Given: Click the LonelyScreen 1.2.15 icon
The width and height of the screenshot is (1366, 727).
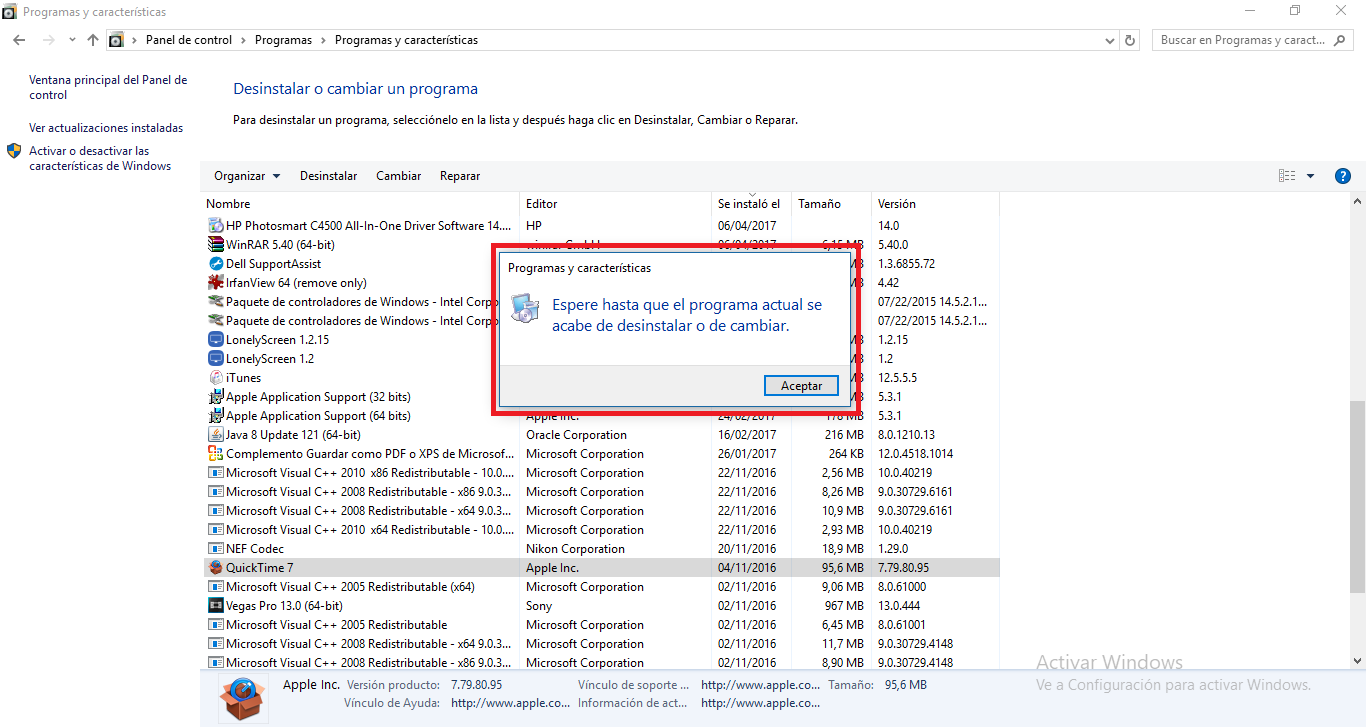Looking at the screenshot, I should tap(215, 340).
